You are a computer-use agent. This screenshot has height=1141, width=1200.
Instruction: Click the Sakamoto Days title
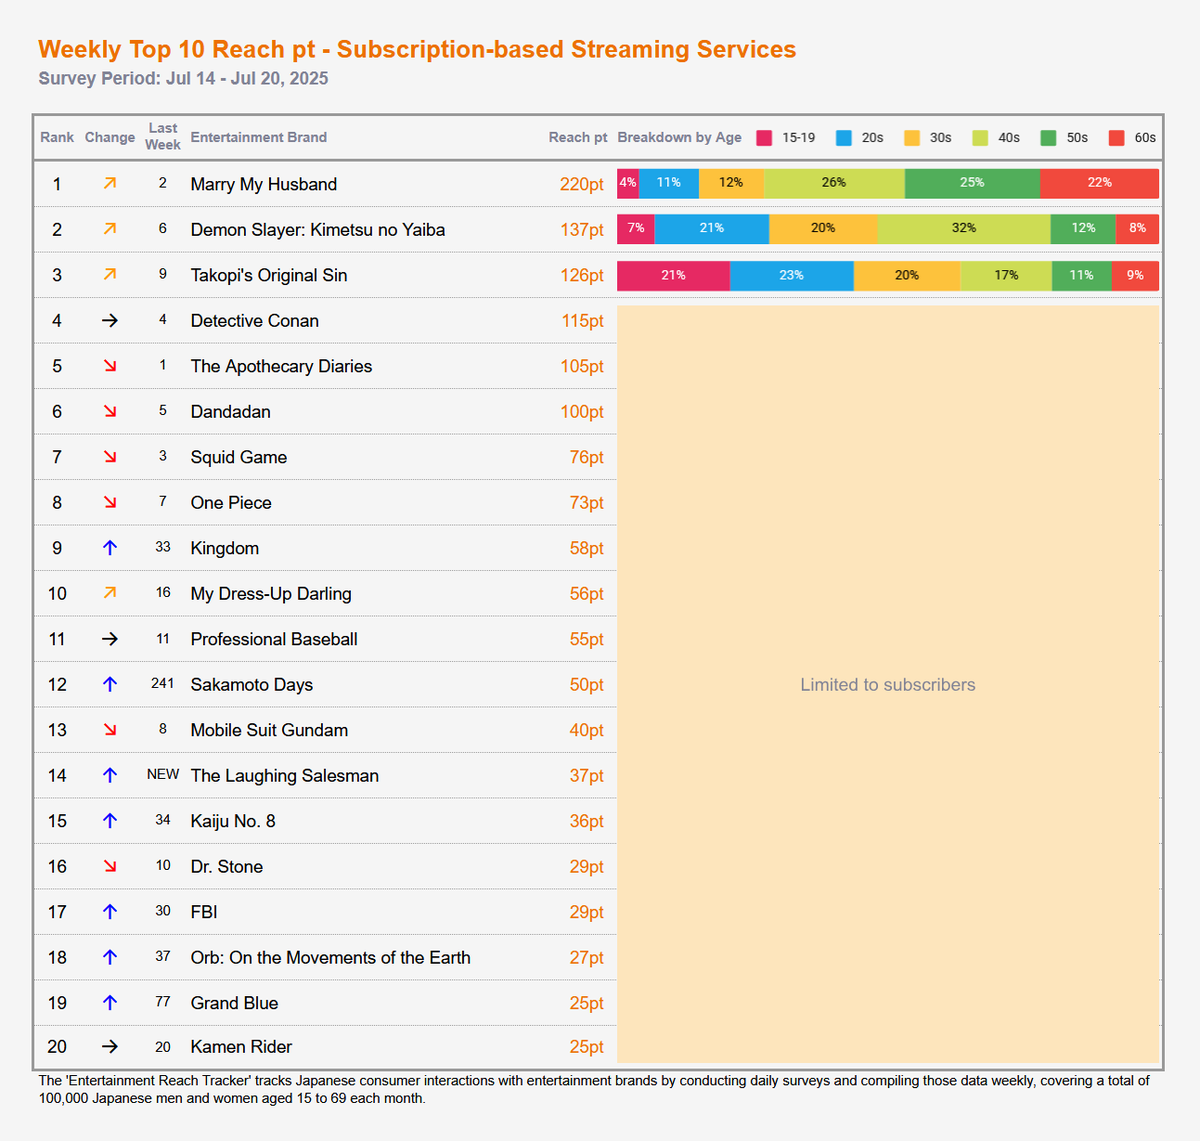(252, 685)
